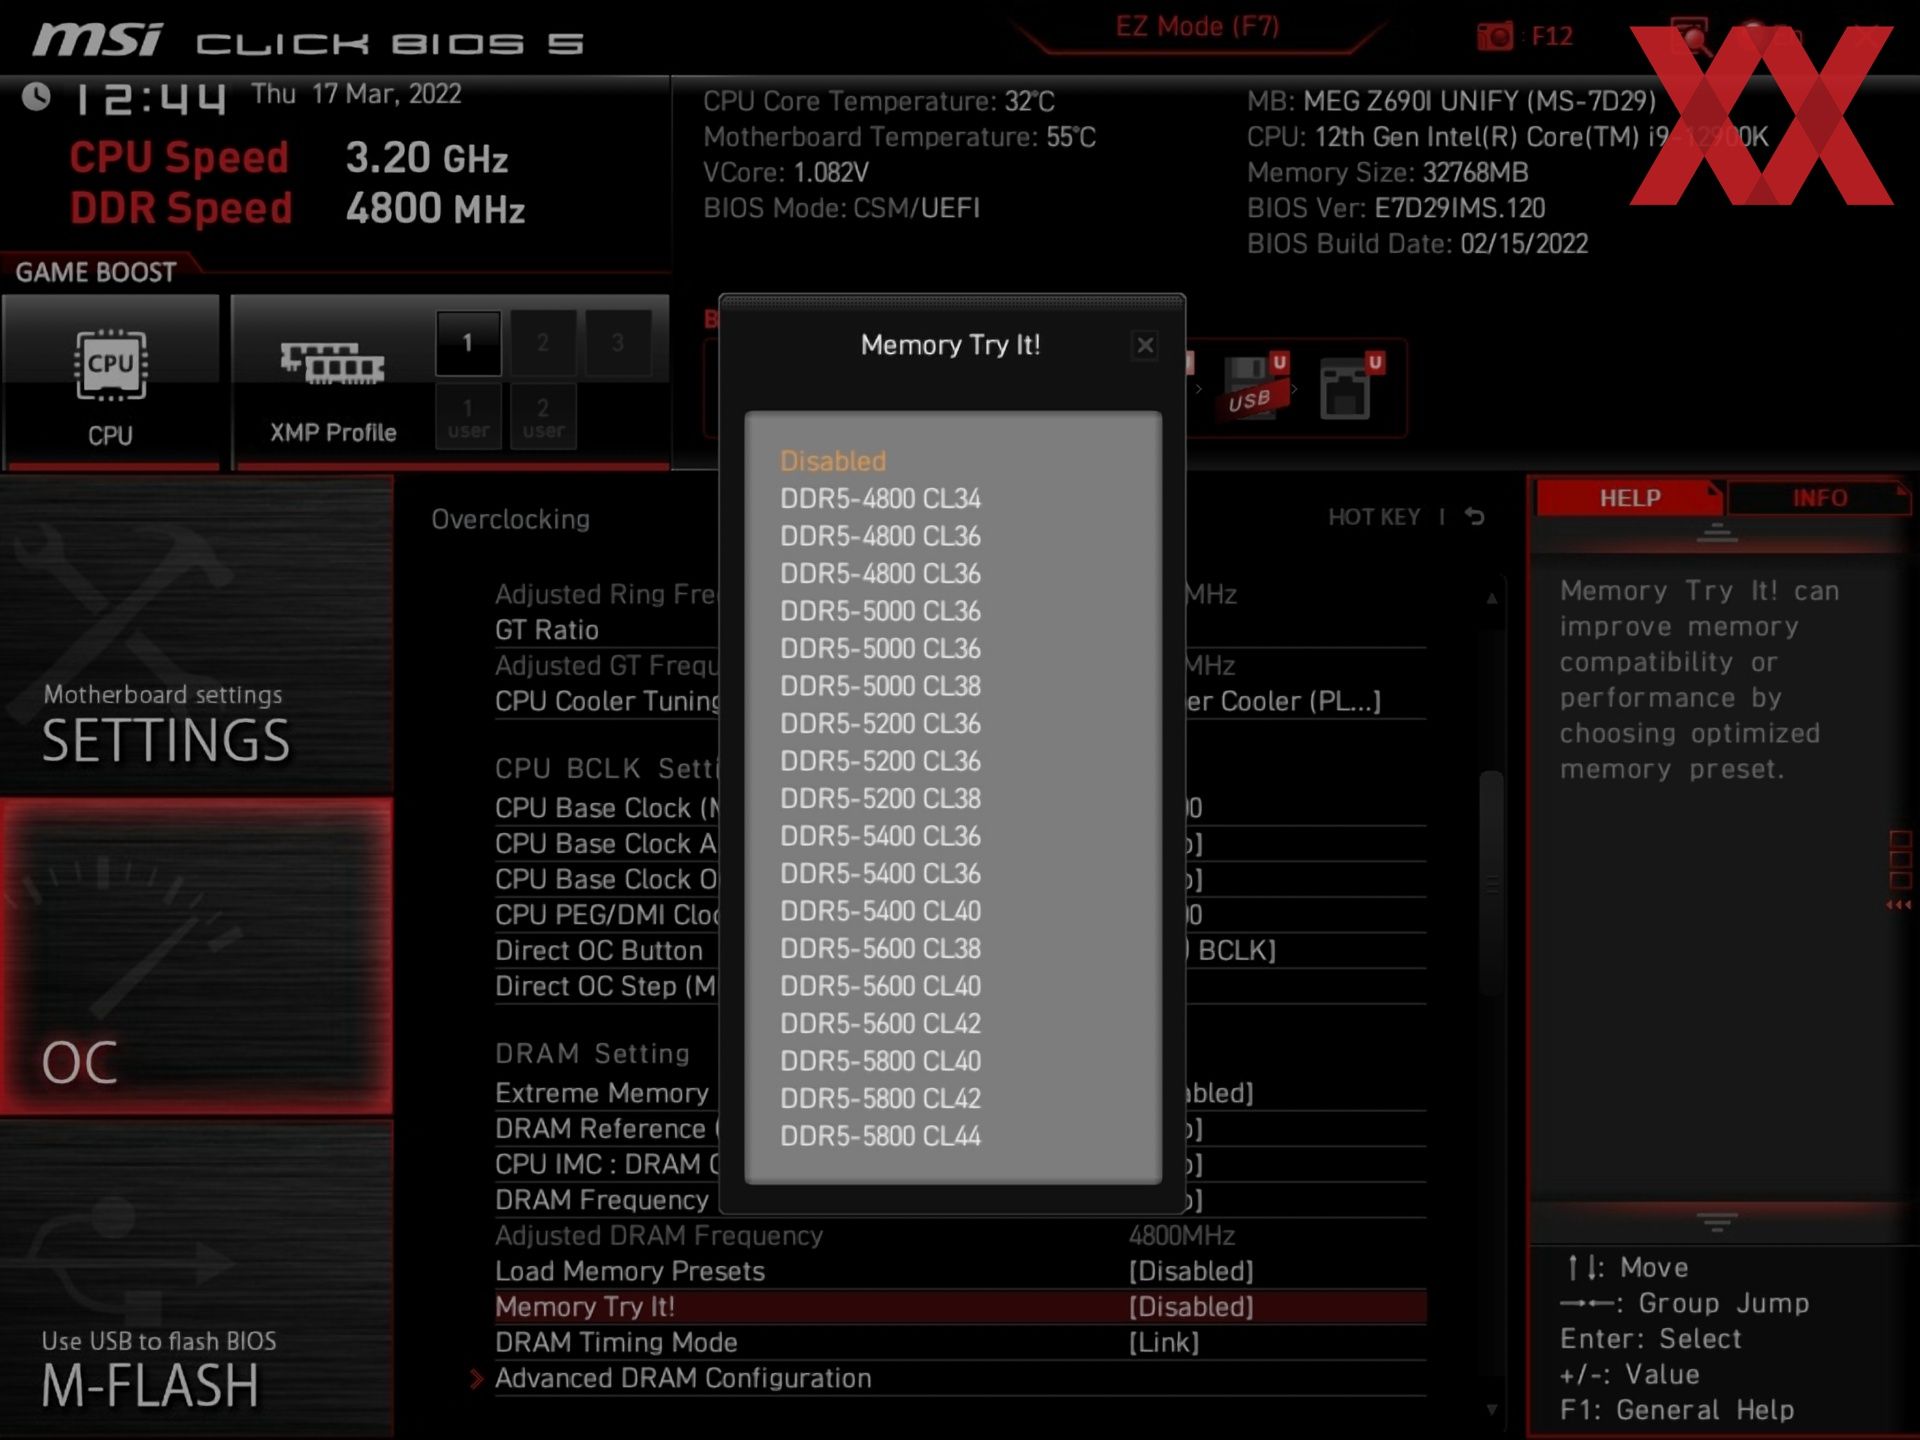The image size is (1920, 1440).
Task: Click the DDR Speed 4800 MHz readout
Action: (297, 208)
